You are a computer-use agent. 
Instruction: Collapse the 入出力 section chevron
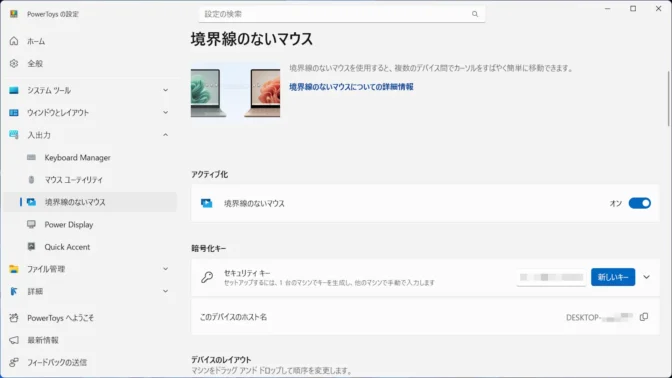pos(165,135)
